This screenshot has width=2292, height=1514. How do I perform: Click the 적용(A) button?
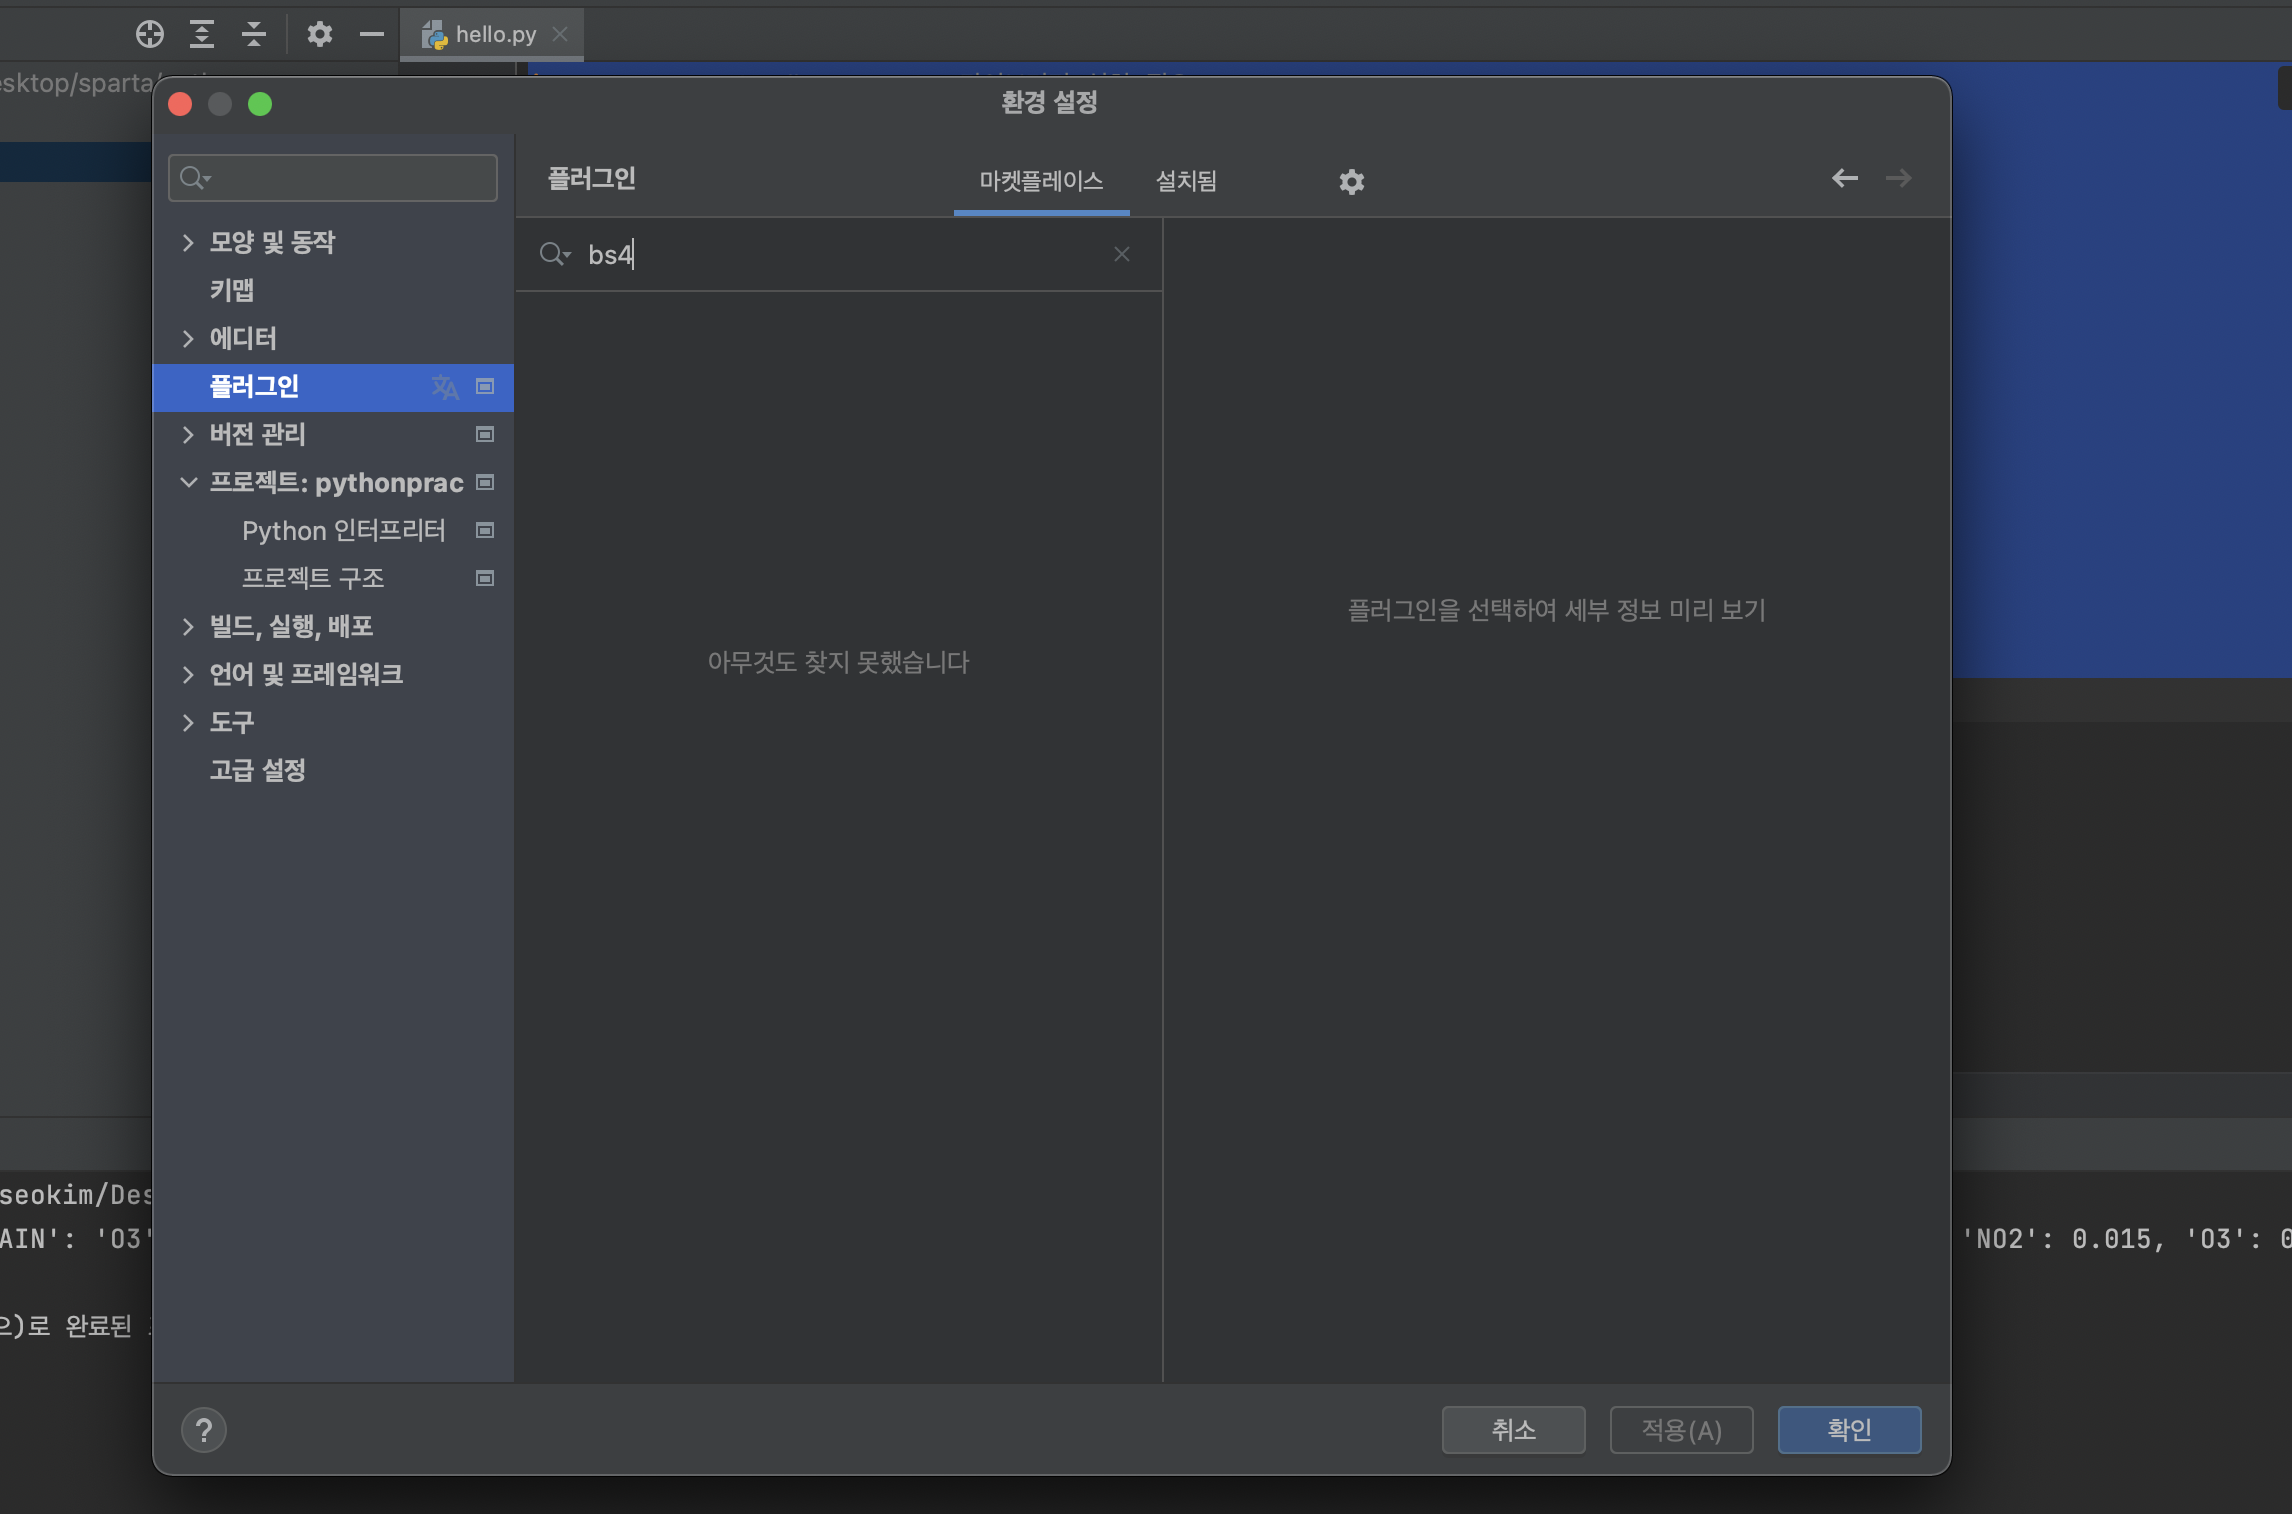pos(1681,1430)
